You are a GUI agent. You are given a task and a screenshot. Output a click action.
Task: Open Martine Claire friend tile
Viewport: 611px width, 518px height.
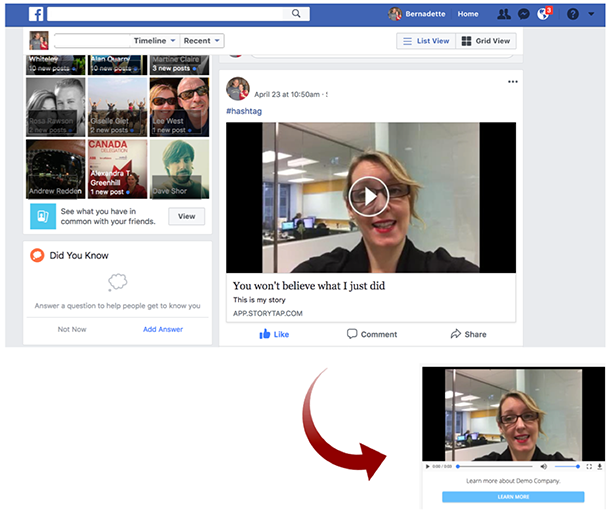tap(179, 65)
